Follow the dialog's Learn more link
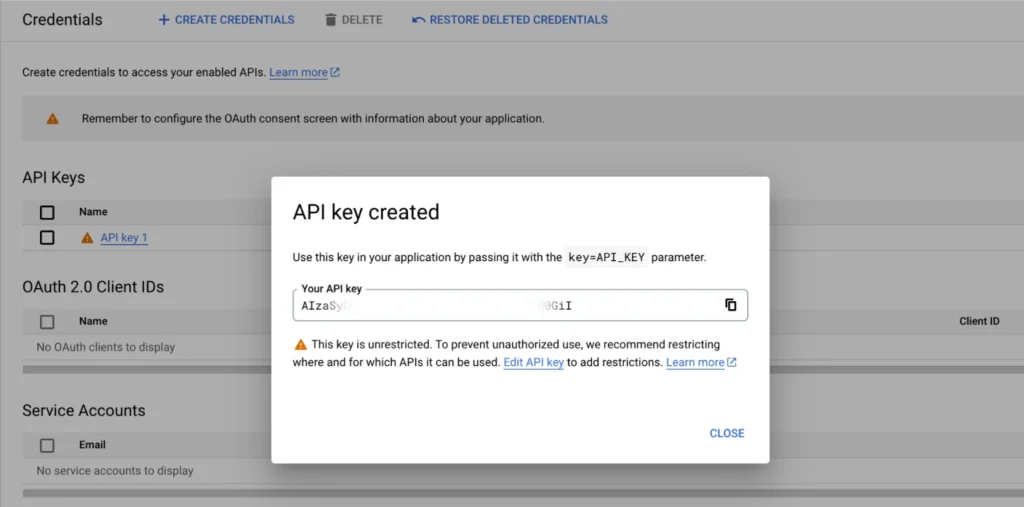Screen dimensions: 1024x507 (x=694, y=362)
